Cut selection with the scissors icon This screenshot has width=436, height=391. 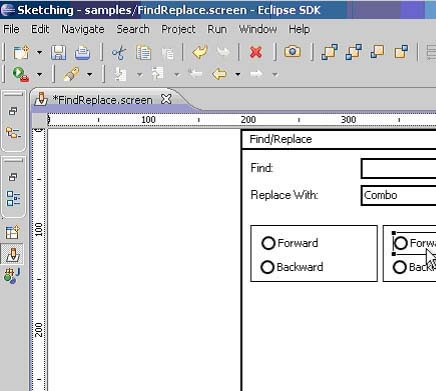tap(119, 53)
